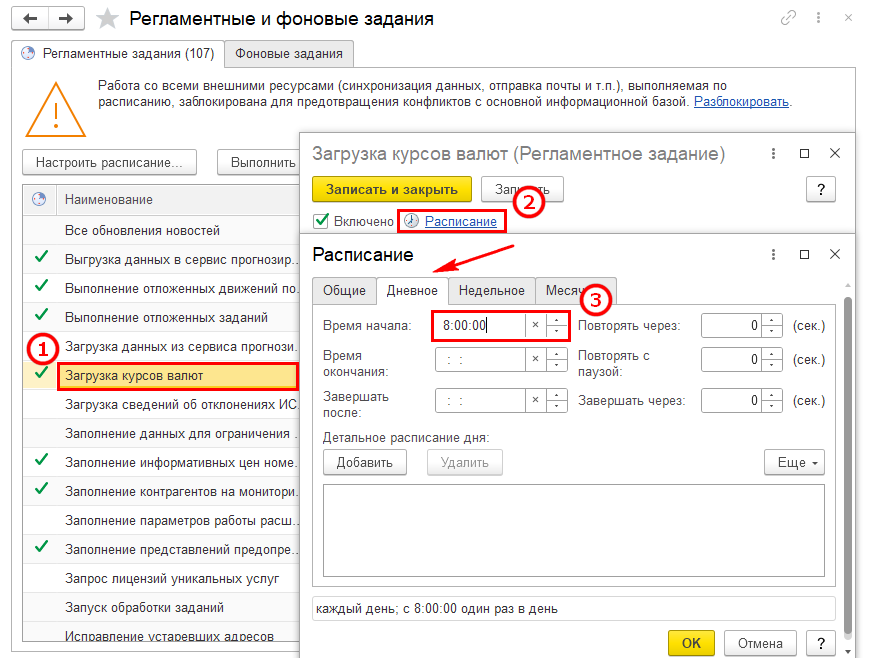Click green check of Выполнение отложенных движений row

41,286
